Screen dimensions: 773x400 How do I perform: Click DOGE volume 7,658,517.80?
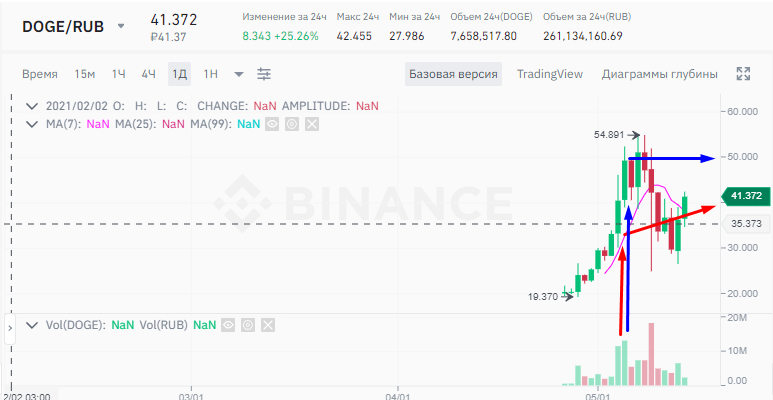point(484,36)
